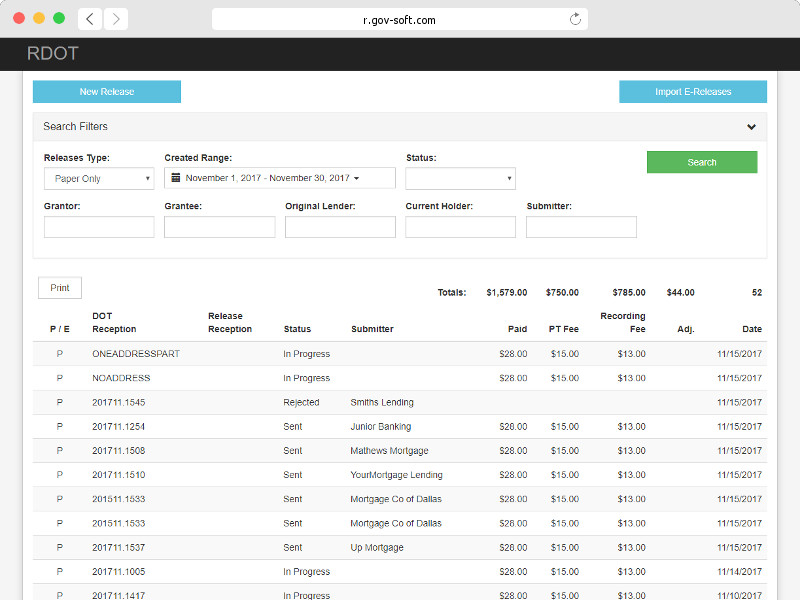The height and width of the screenshot is (600, 800).
Task: Click the $1,579.00 total paid value
Action: [507, 292]
